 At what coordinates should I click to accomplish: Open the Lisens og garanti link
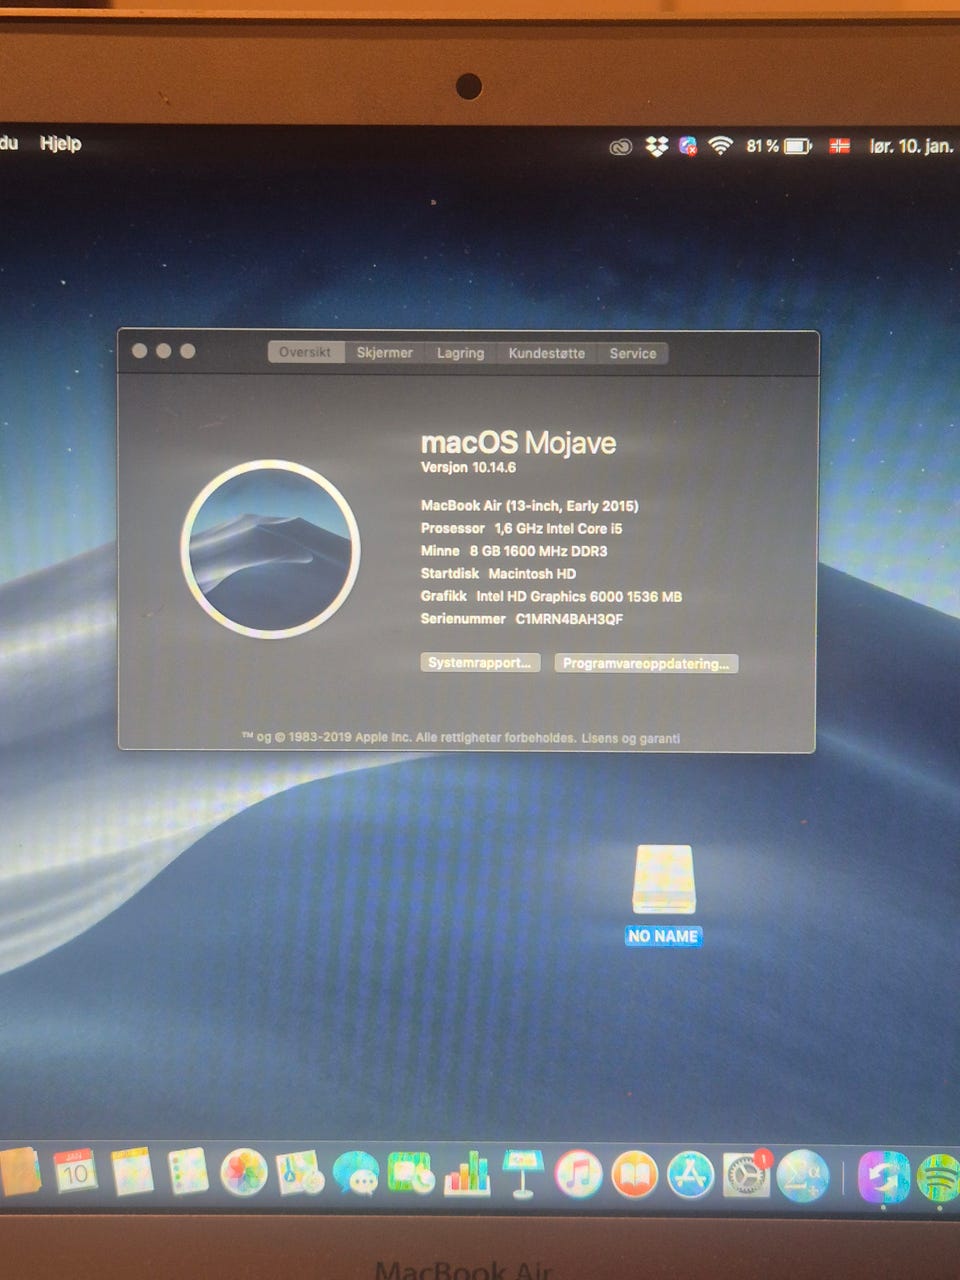[631, 738]
